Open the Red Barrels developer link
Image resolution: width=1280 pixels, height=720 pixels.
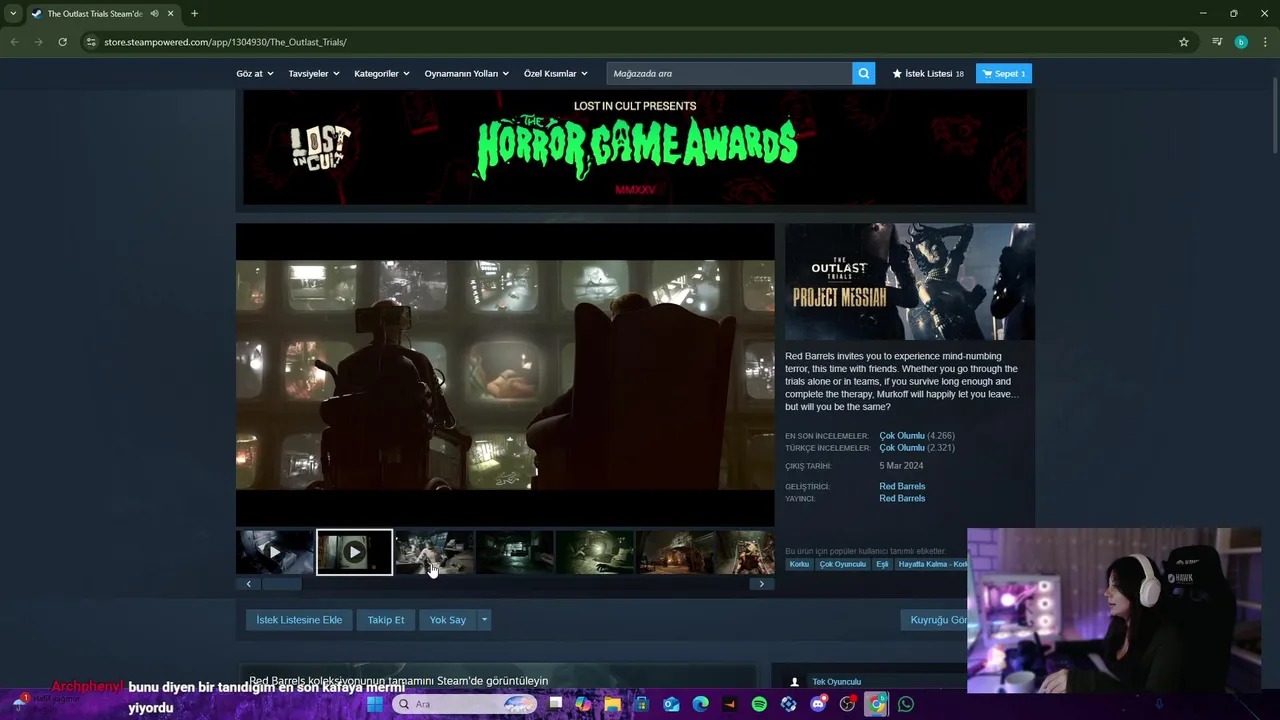pyautogui.click(x=902, y=486)
